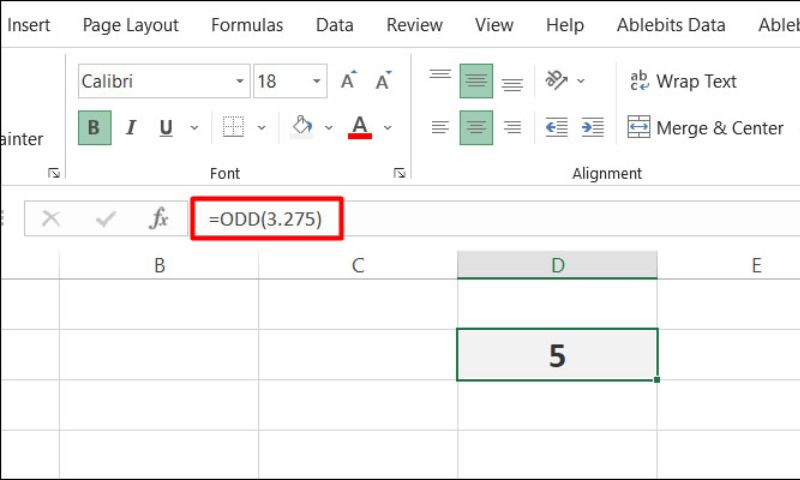Expand the font size dropdown arrow

(316, 81)
